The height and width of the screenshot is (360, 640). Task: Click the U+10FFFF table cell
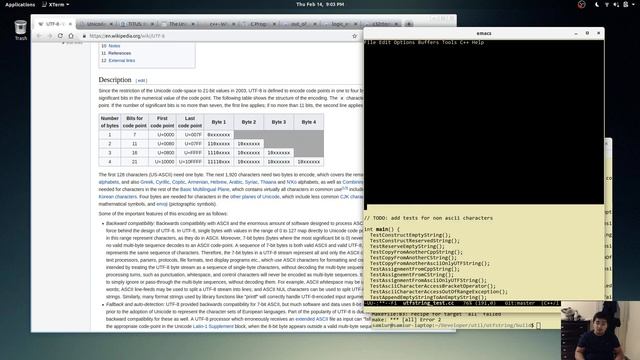[190, 162]
